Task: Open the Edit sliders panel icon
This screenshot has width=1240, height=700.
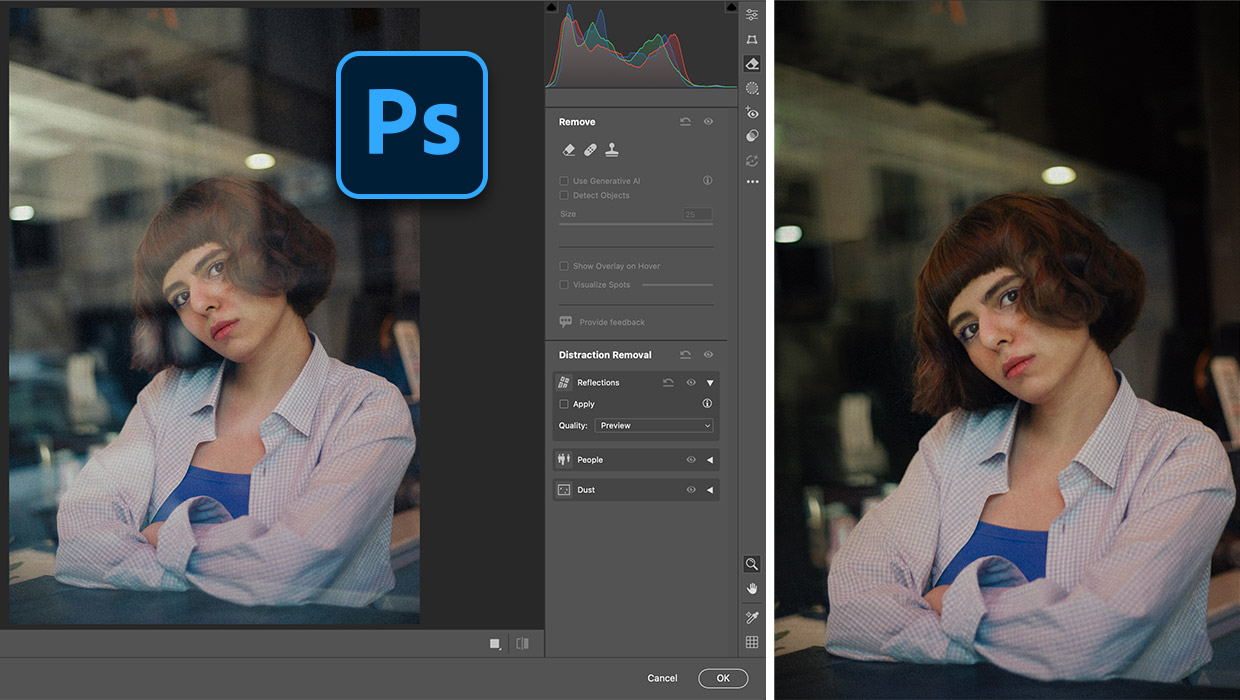Action: pos(752,15)
